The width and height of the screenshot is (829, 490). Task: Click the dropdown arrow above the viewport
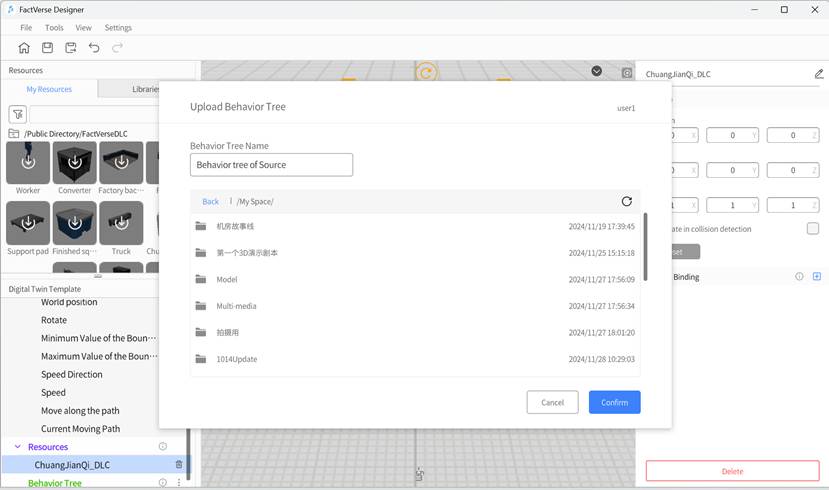[x=597, y=71]
